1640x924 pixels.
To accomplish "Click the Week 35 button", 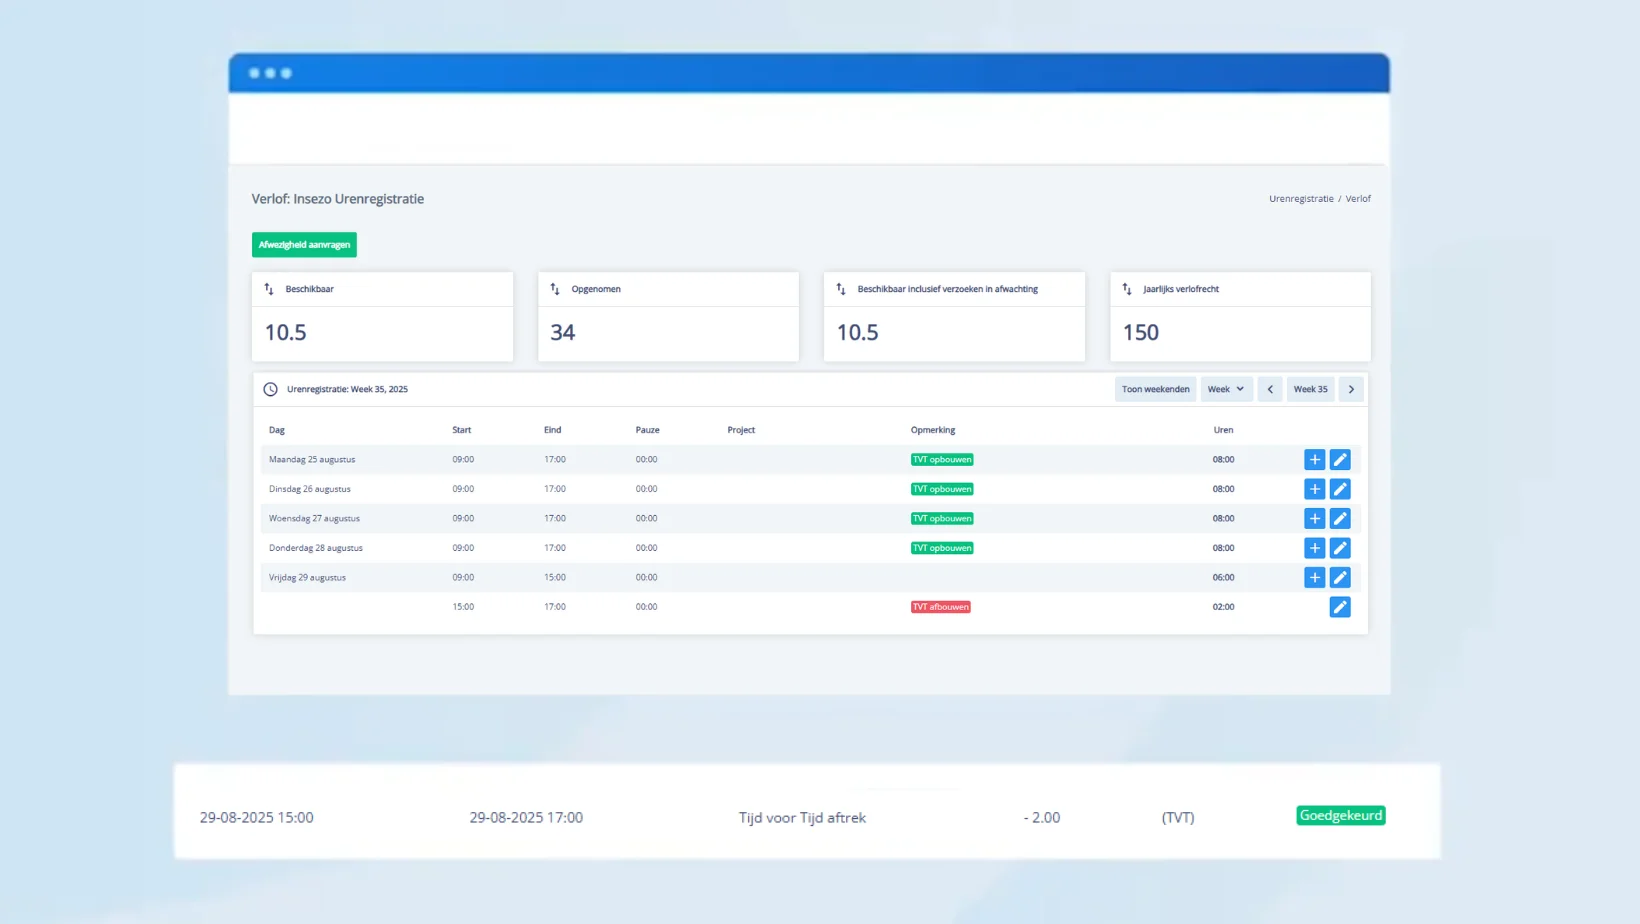I will (1310, 389).
